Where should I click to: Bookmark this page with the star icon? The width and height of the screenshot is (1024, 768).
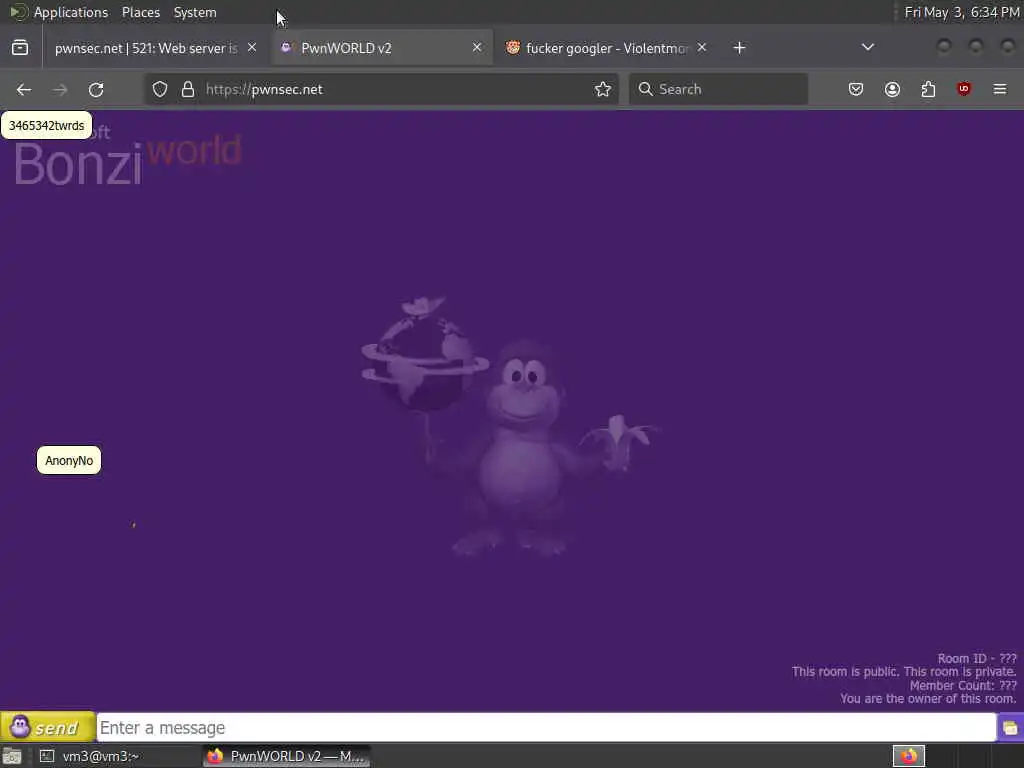point(603,89)
